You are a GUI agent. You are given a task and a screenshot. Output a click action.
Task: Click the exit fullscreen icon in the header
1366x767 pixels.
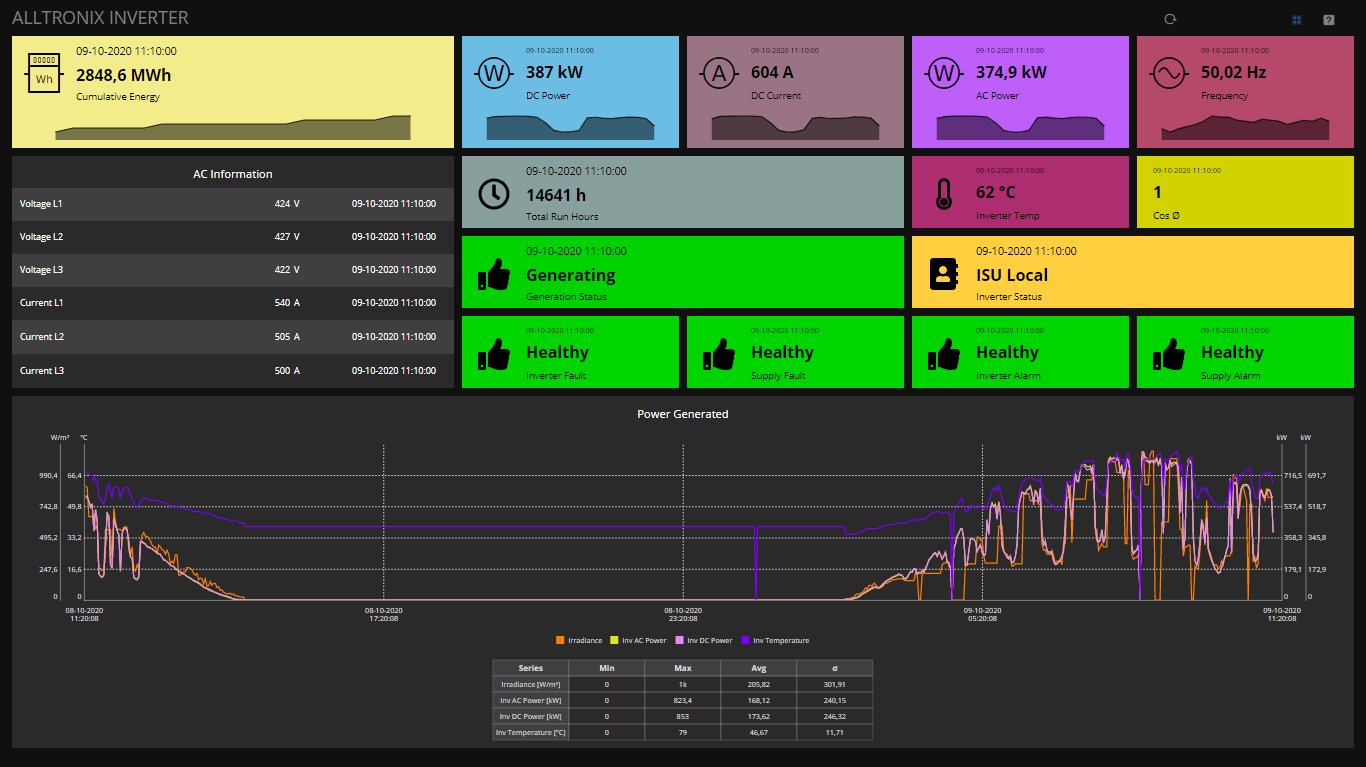1297,19
